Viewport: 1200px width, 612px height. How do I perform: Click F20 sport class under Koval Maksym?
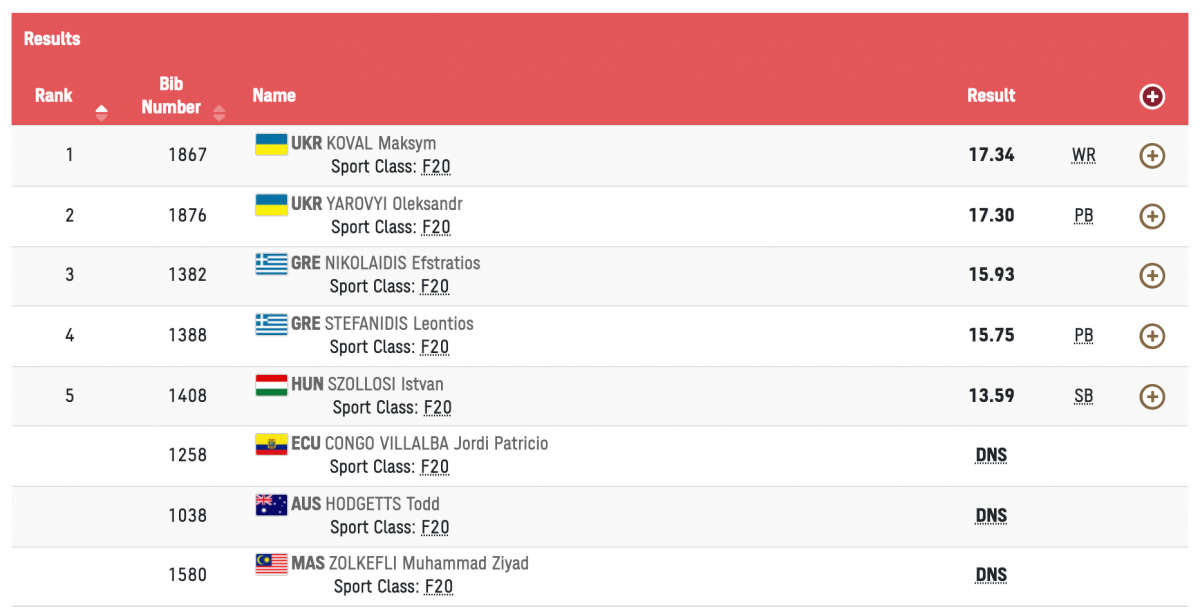coord(436,167)
